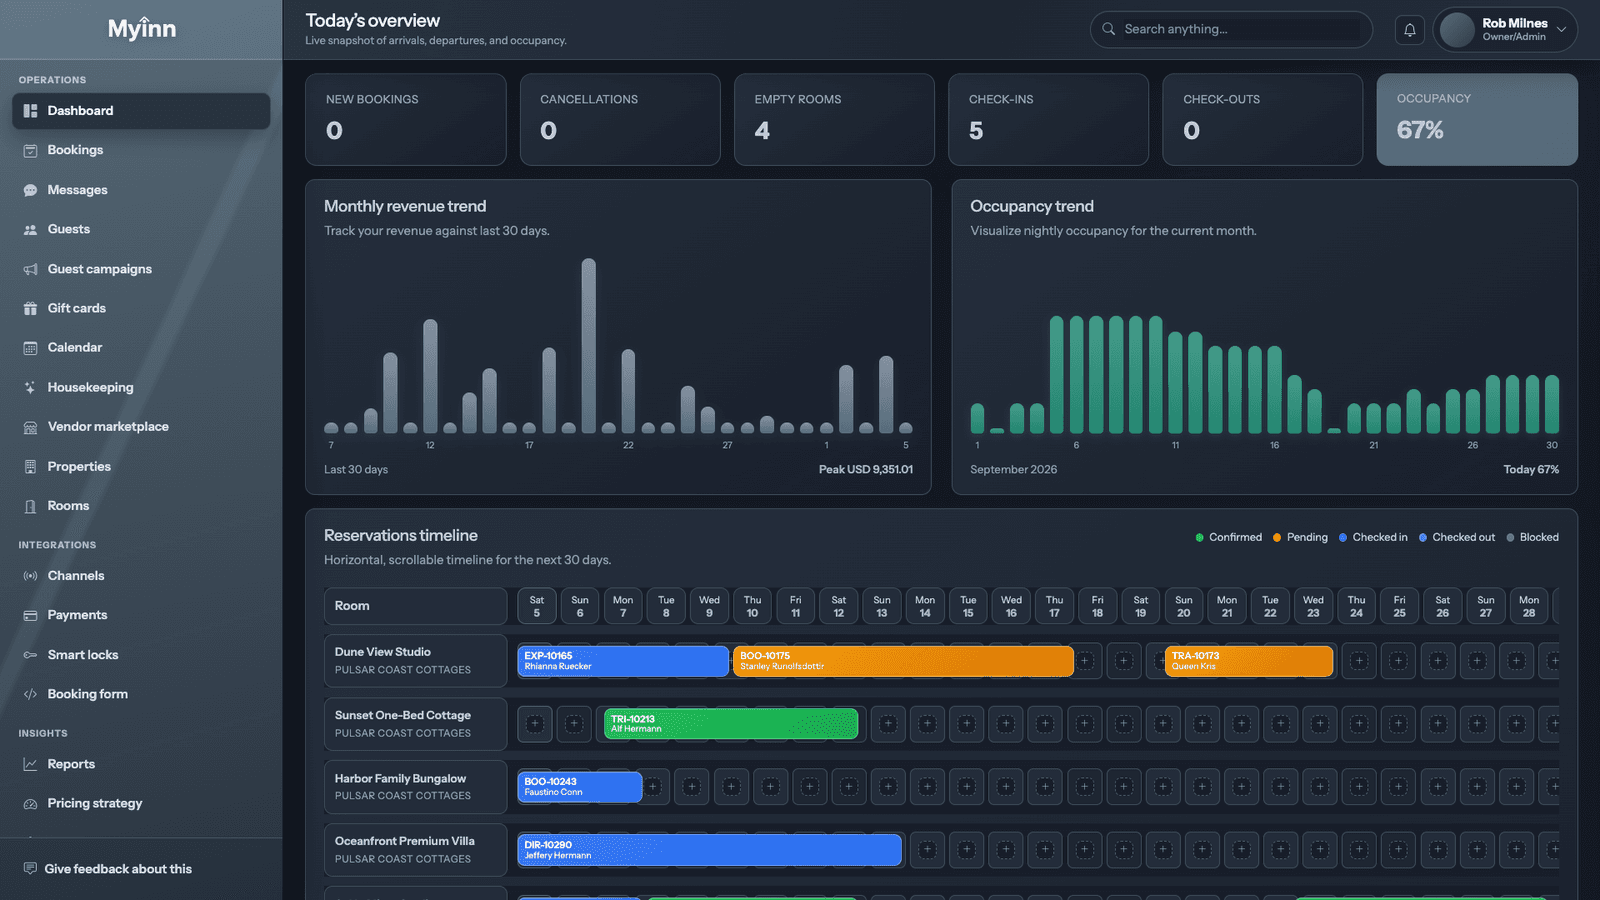The width and height of the screenshot is (1600, 900).
Task: Click the search magnifier icon
Action: point(1108,29)
